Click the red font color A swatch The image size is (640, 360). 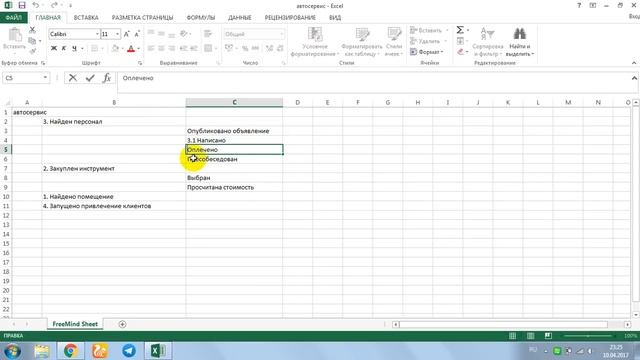(x=131, y=49)
